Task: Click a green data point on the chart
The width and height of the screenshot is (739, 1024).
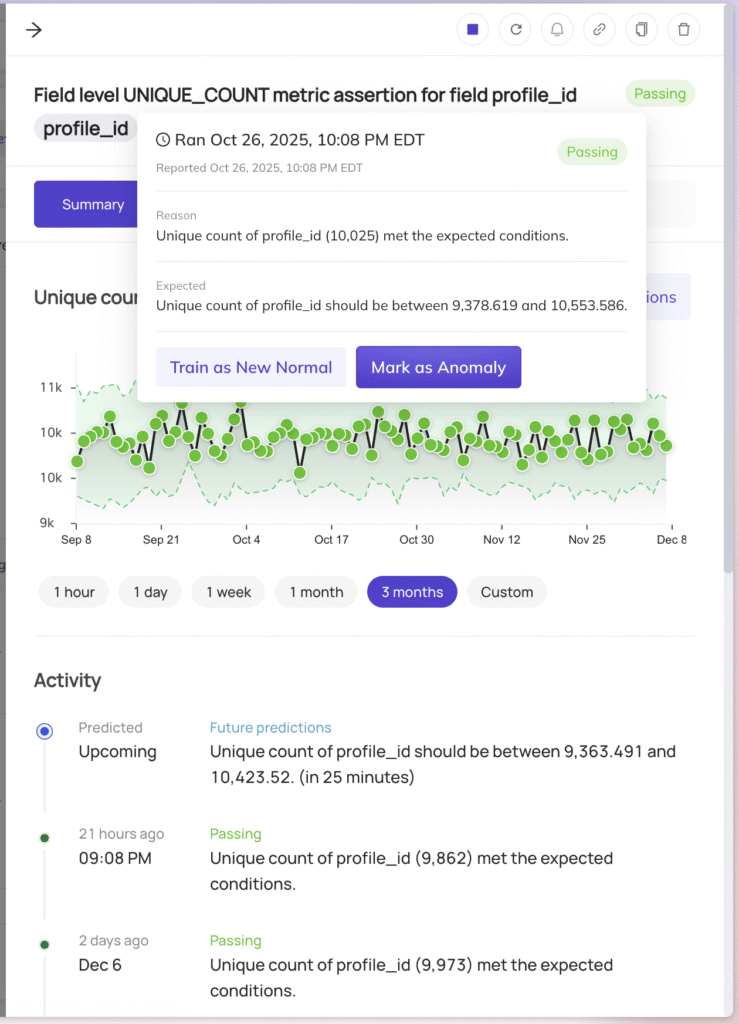Action: pos(376,410)
